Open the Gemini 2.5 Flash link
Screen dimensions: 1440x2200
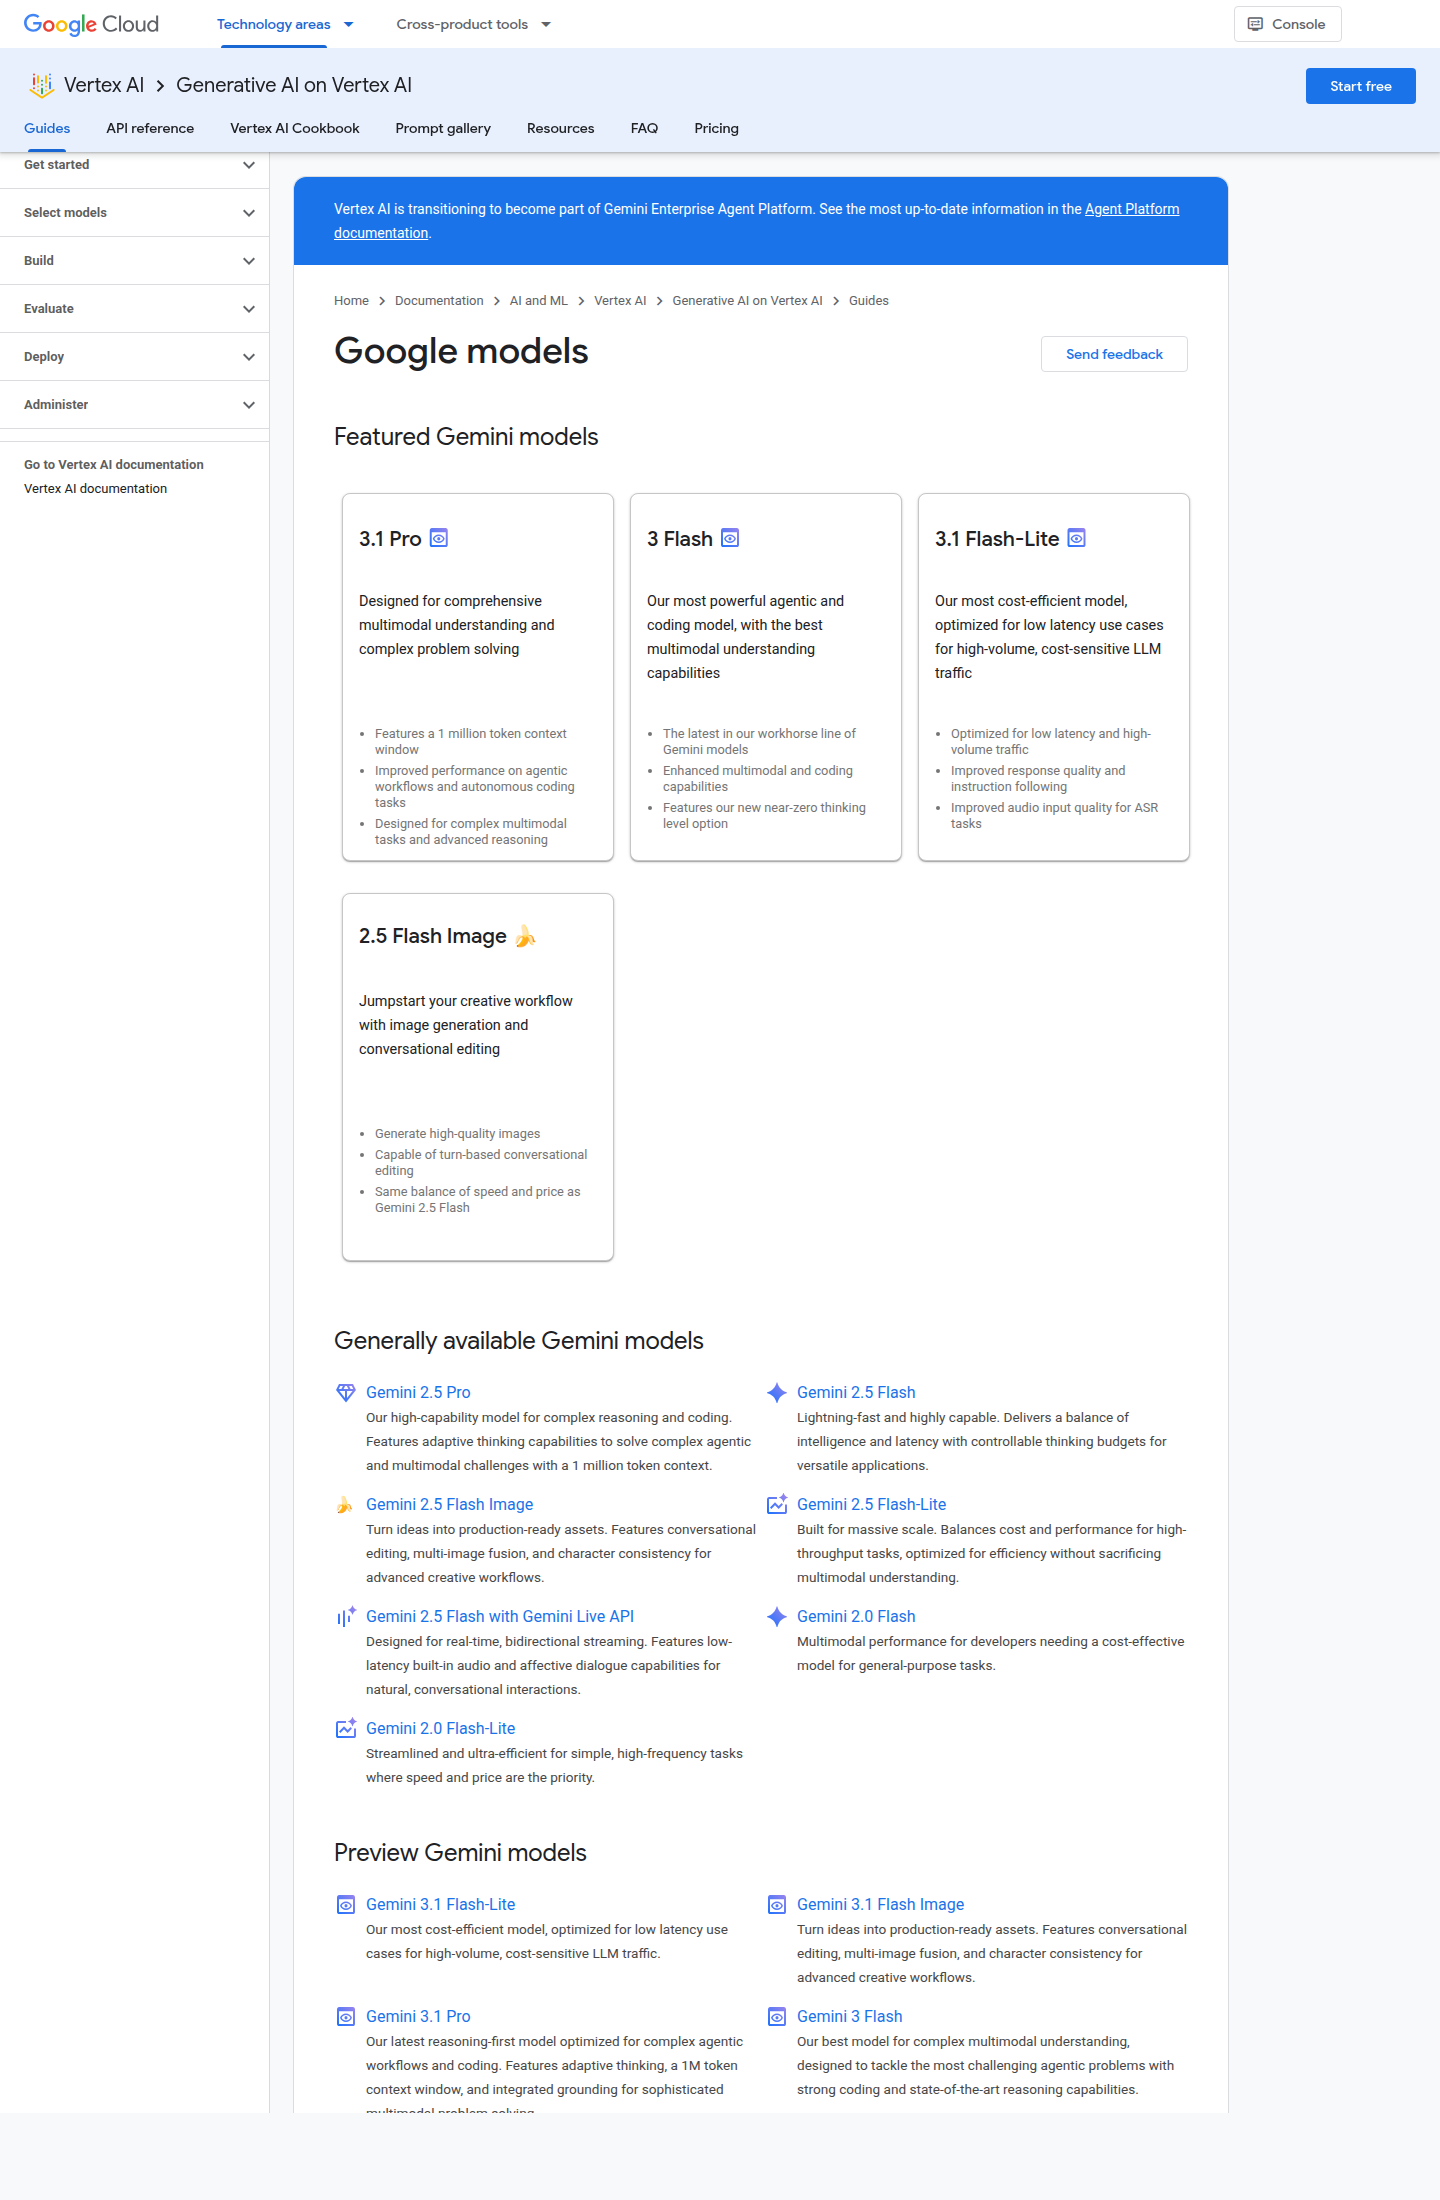(x=856, y=1392)
